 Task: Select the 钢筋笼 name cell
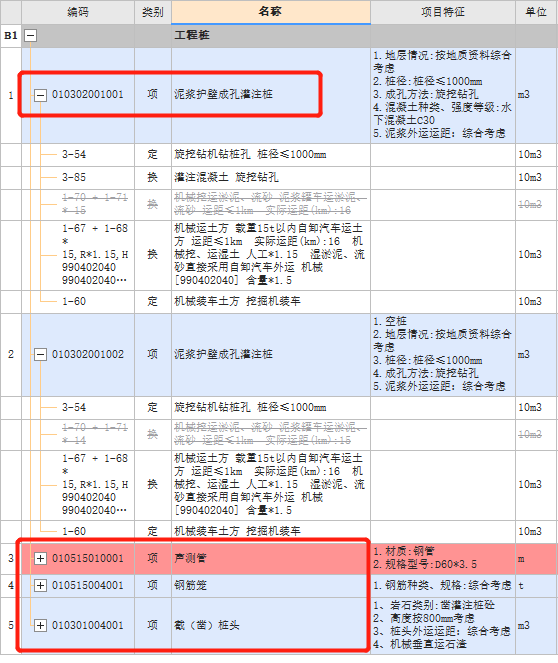click(271, 586)
